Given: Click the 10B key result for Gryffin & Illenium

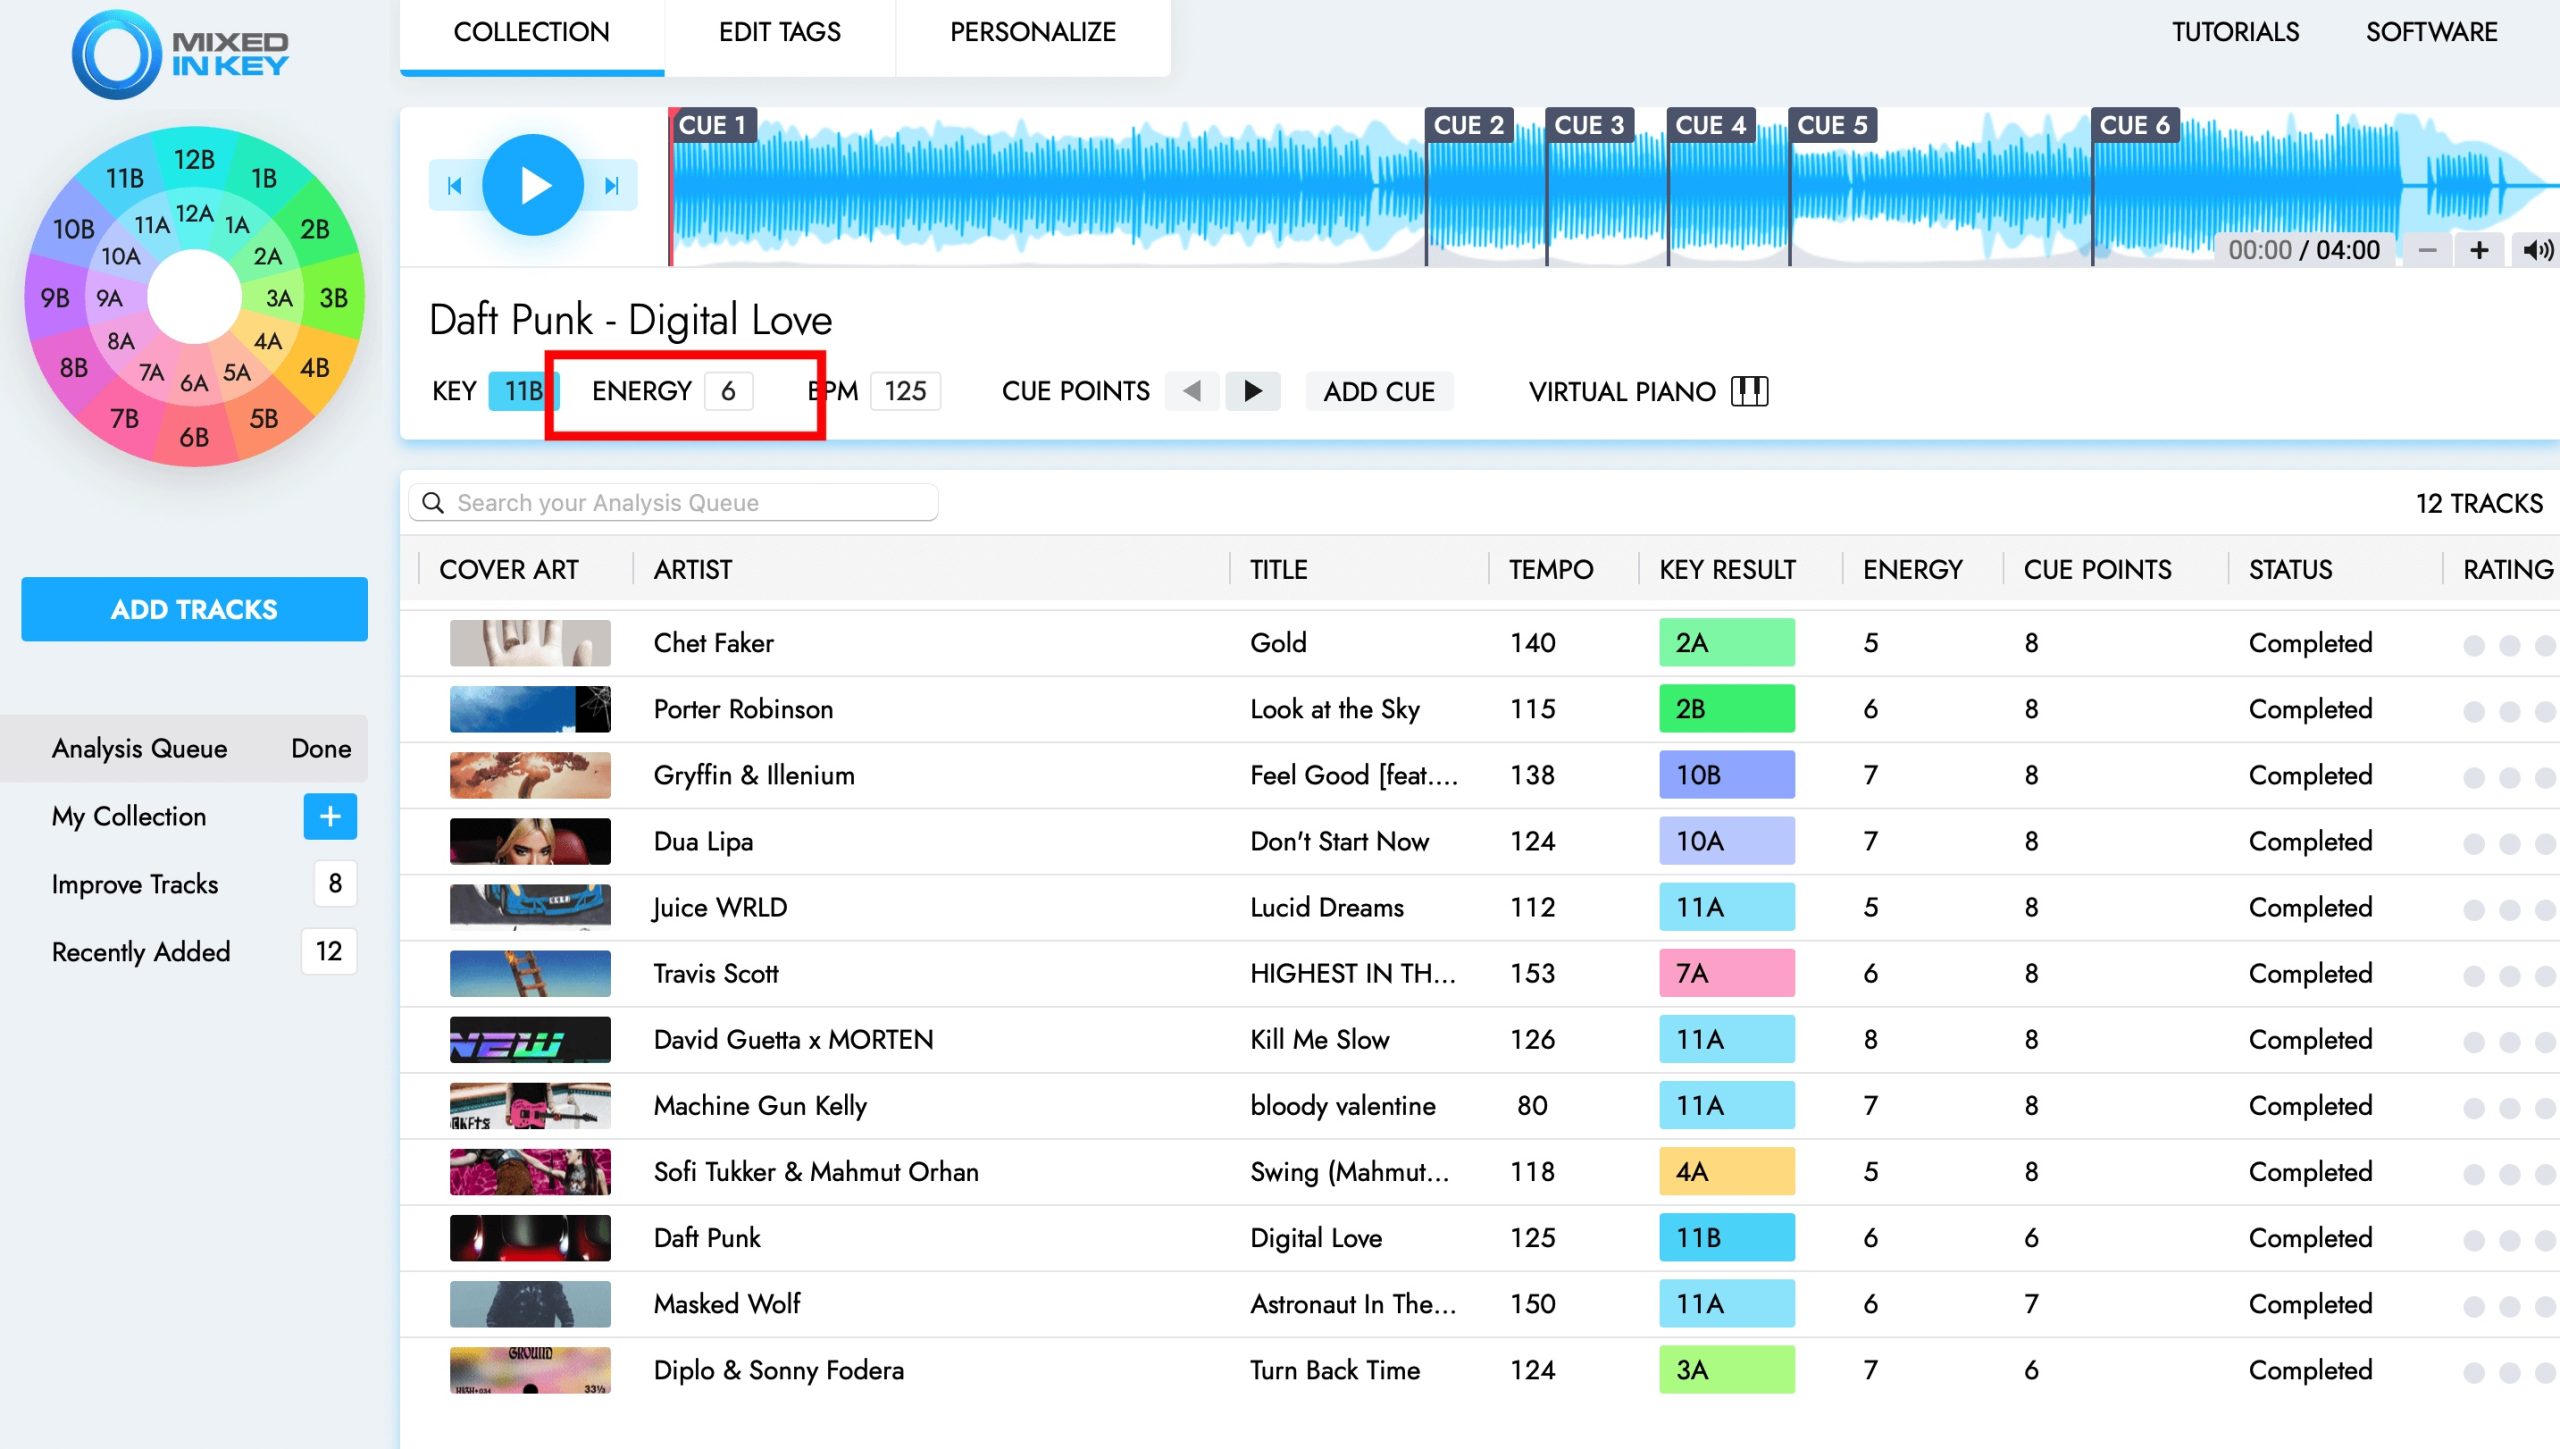Looking at the screenshot, I should pos(1727,775).
